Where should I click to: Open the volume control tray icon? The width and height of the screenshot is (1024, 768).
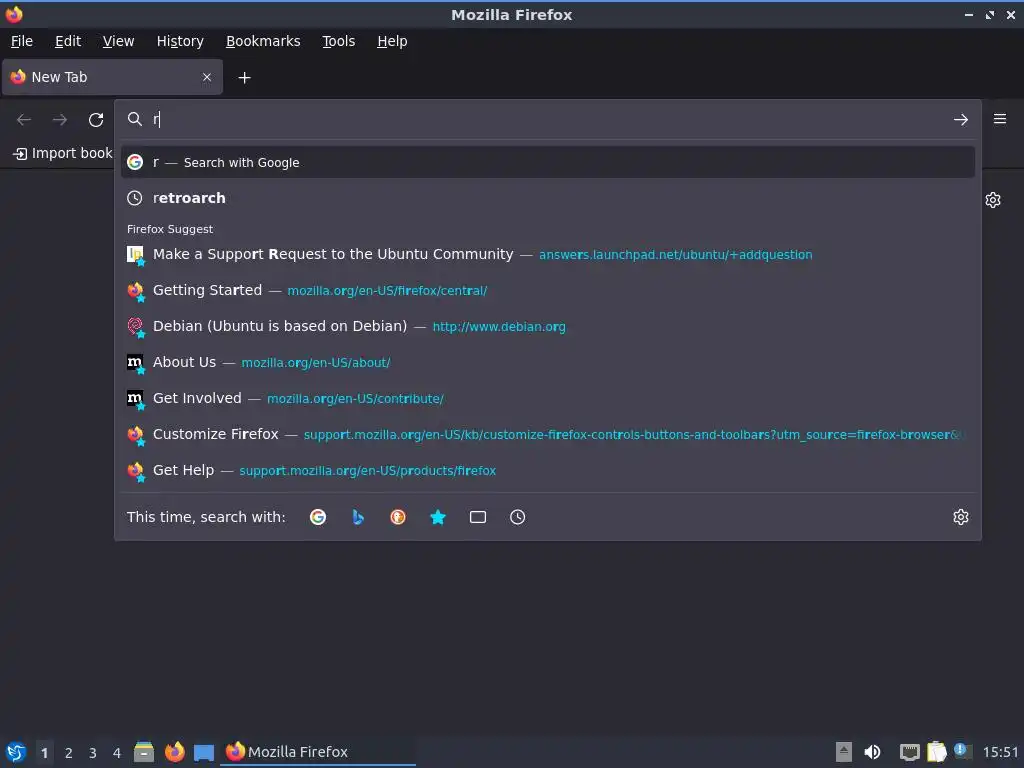[872, 752]
